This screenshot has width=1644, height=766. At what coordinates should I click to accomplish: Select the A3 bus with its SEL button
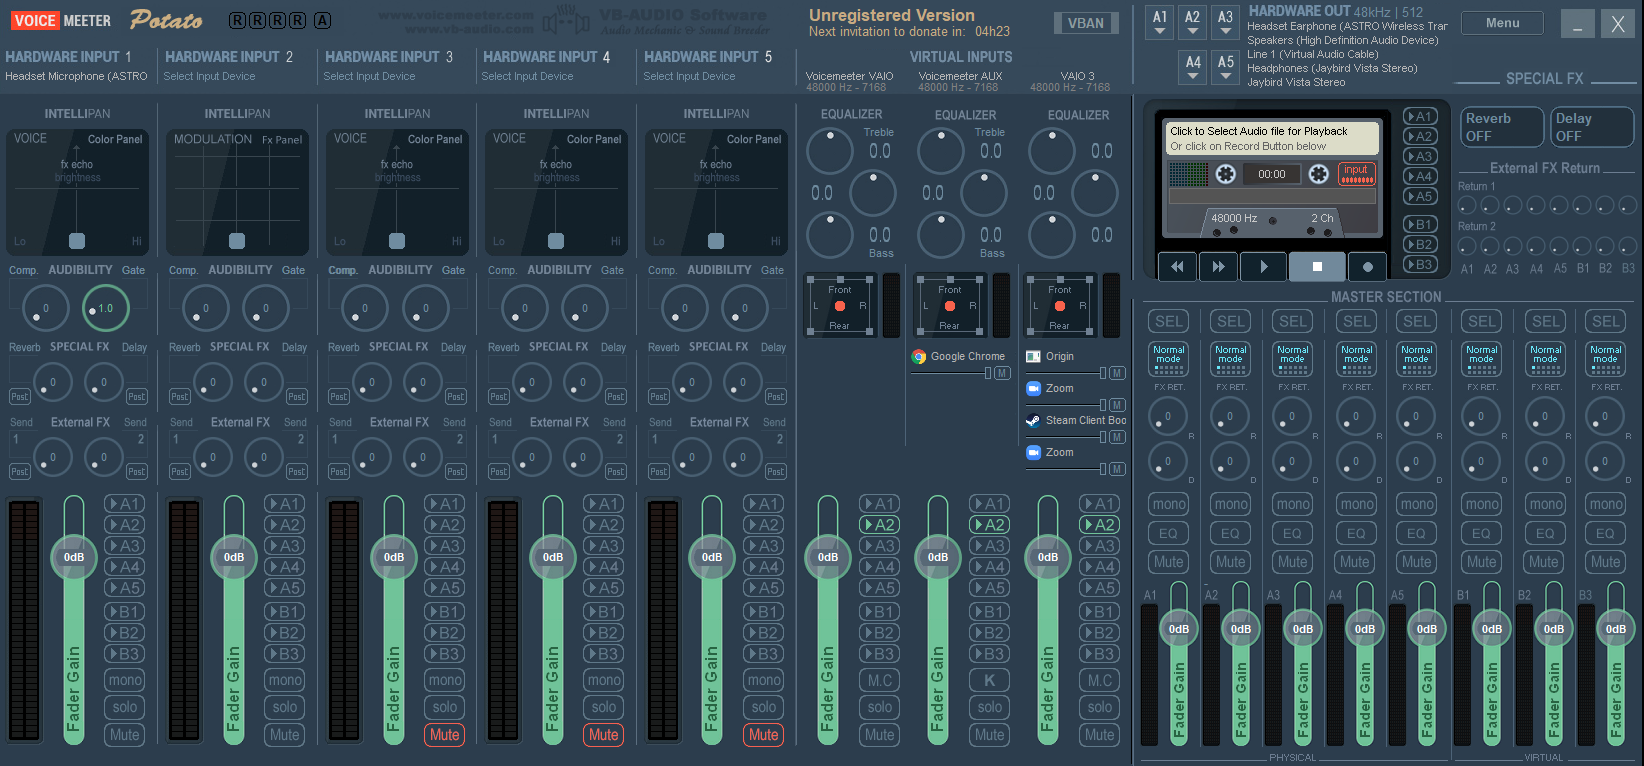pyautogui.click(x=1293, y=322)
